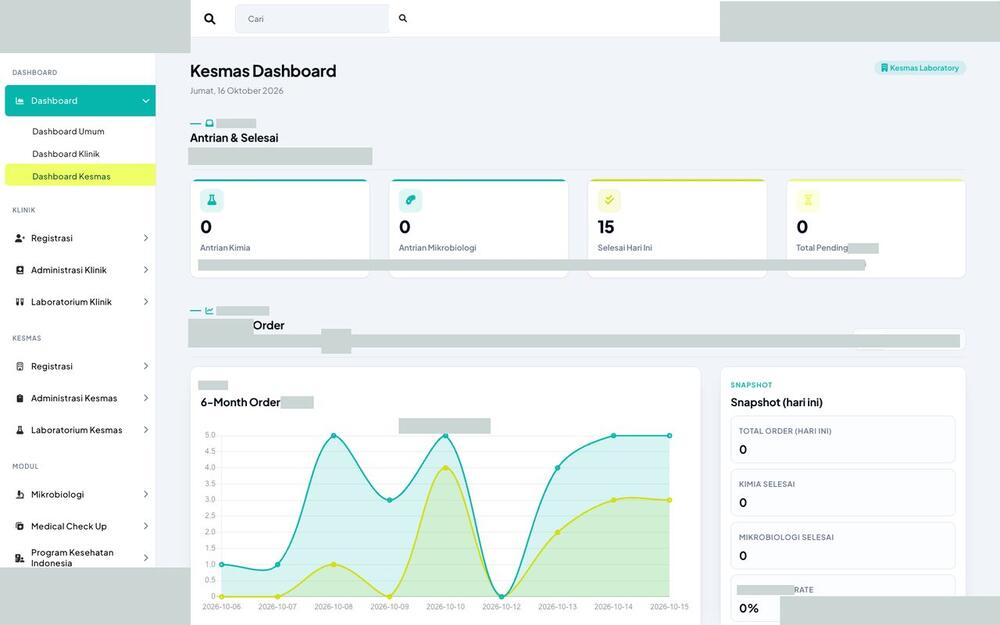Click the Selesai Hari Ini value 15
The height and width of the screenshot is (625, 1000).
coord(606,227)
